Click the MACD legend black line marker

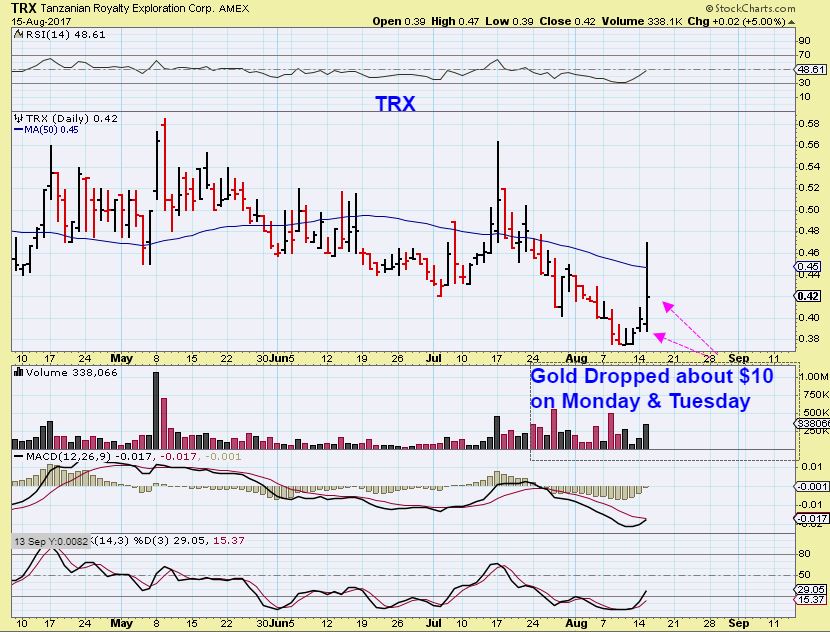click(x=19, y=456)
